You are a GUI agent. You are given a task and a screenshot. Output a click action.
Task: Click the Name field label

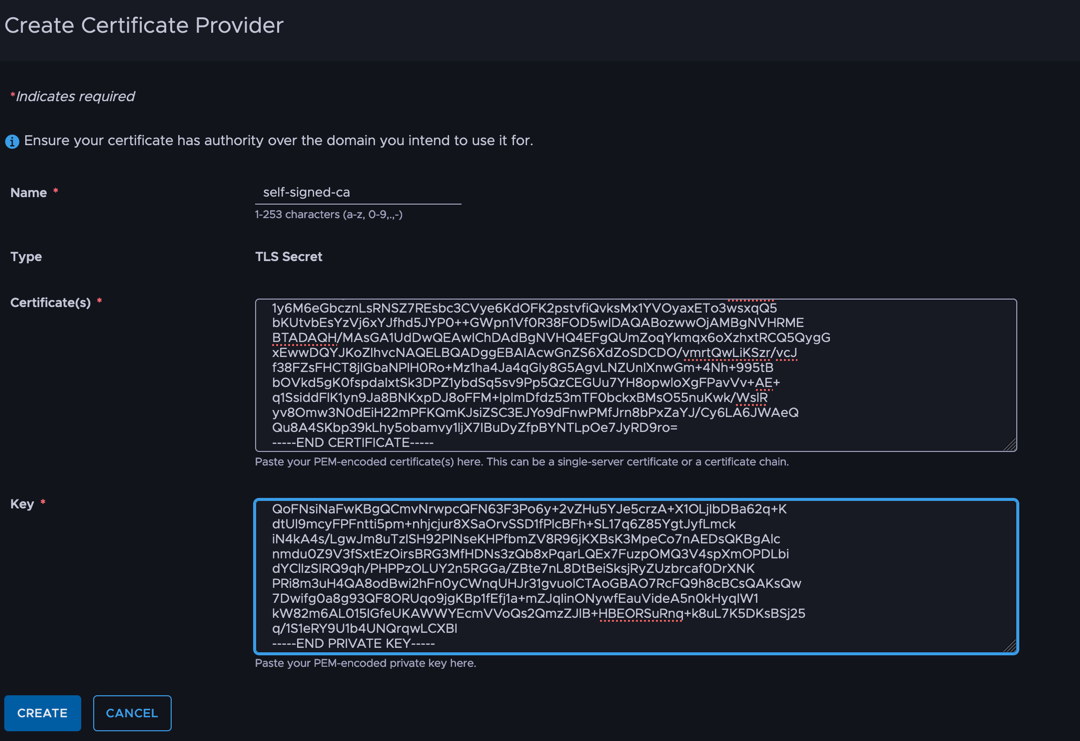click(29, 193)
